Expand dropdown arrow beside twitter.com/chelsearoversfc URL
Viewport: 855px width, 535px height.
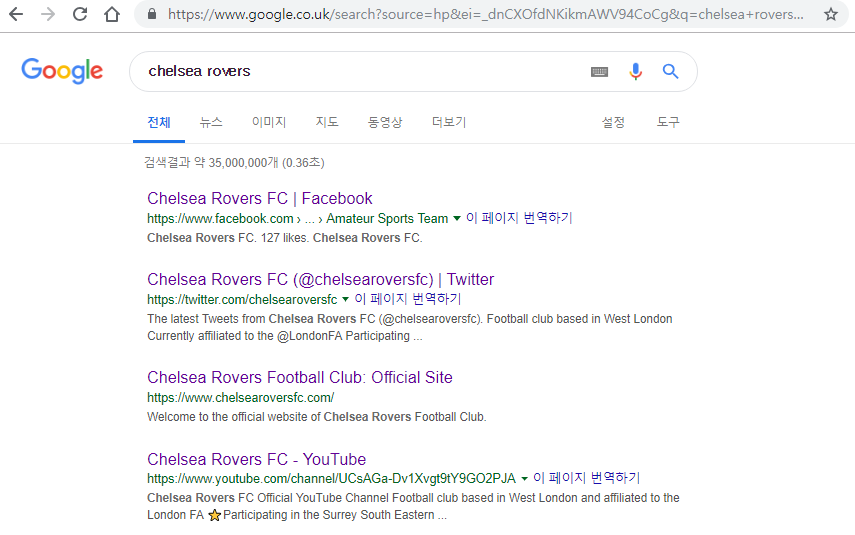point(345,299)
